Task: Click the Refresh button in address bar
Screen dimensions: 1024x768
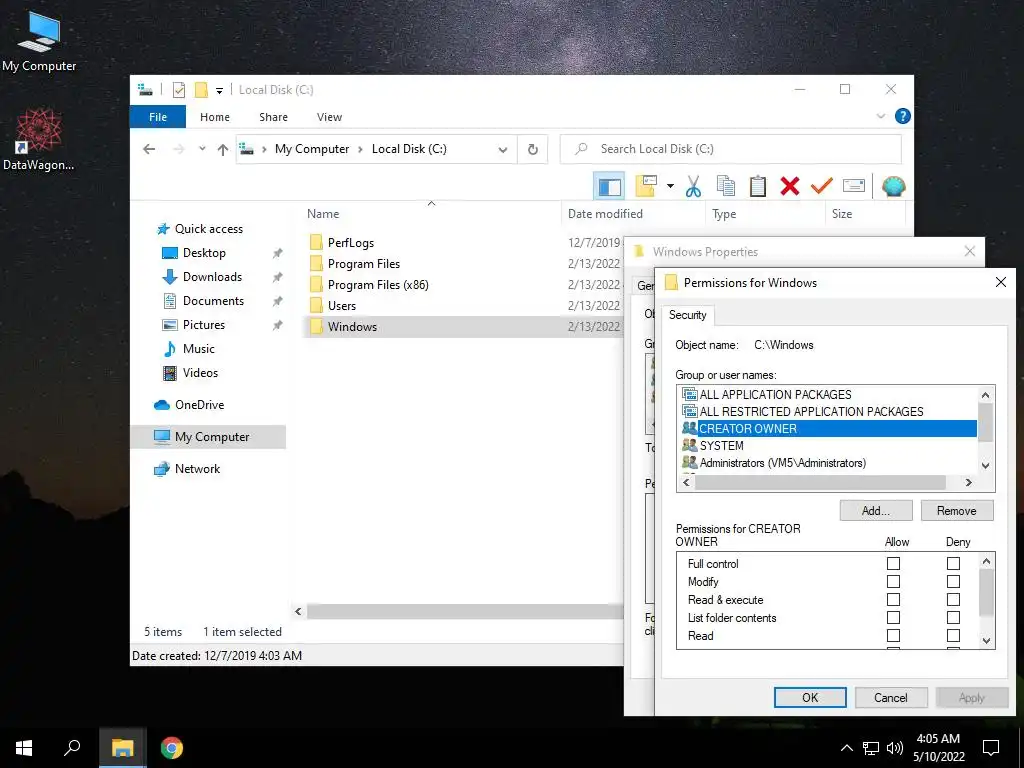Action: point(533,150)
